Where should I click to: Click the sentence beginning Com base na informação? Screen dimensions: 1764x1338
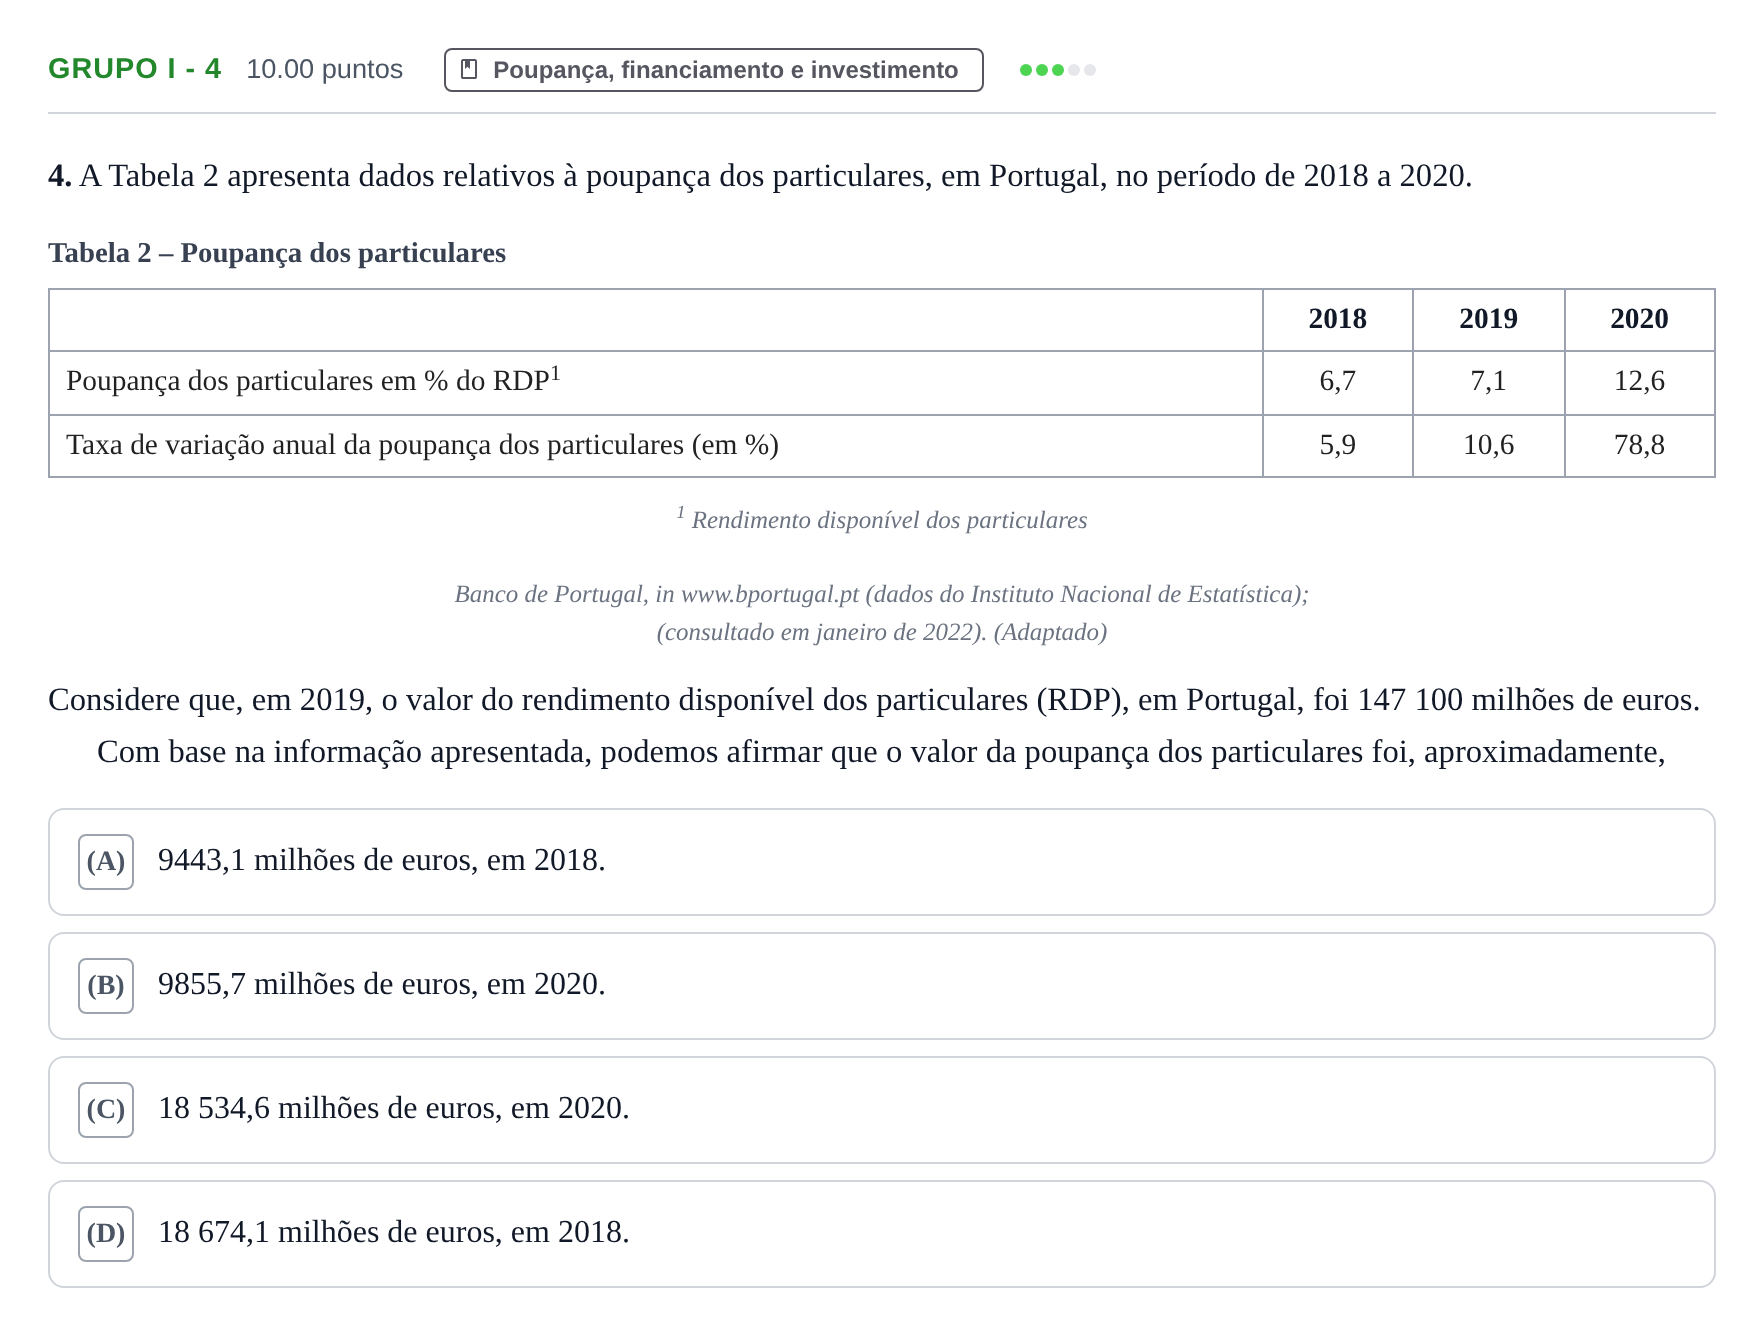881,752
